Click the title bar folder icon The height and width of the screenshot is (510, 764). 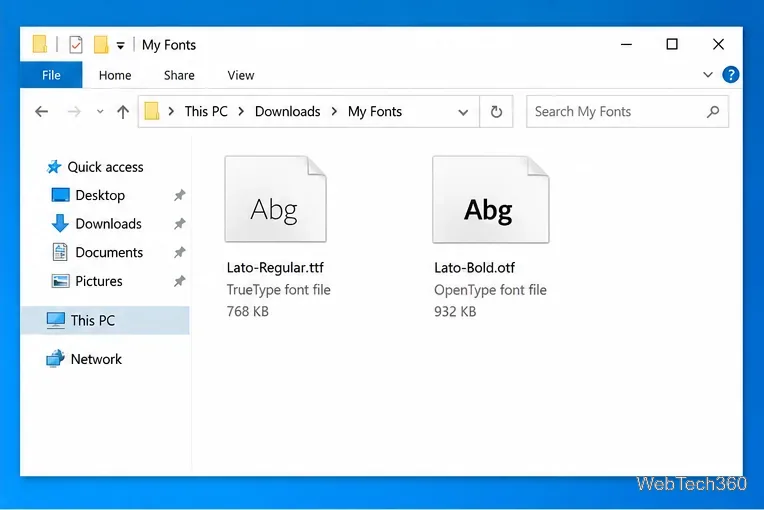[40, 44]
